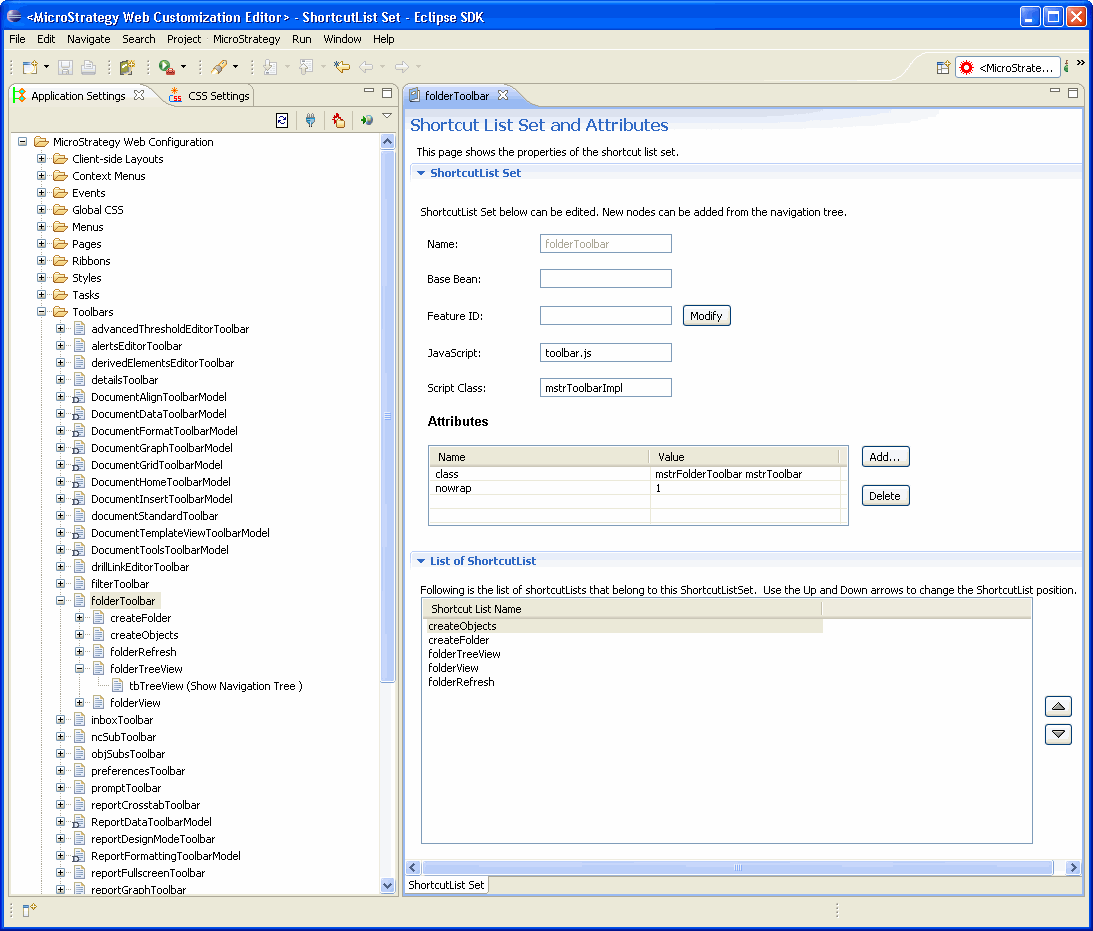The image size is (1093, 931).
Task: Collapse the folderToolbar tree node
Action: [61, 601]
